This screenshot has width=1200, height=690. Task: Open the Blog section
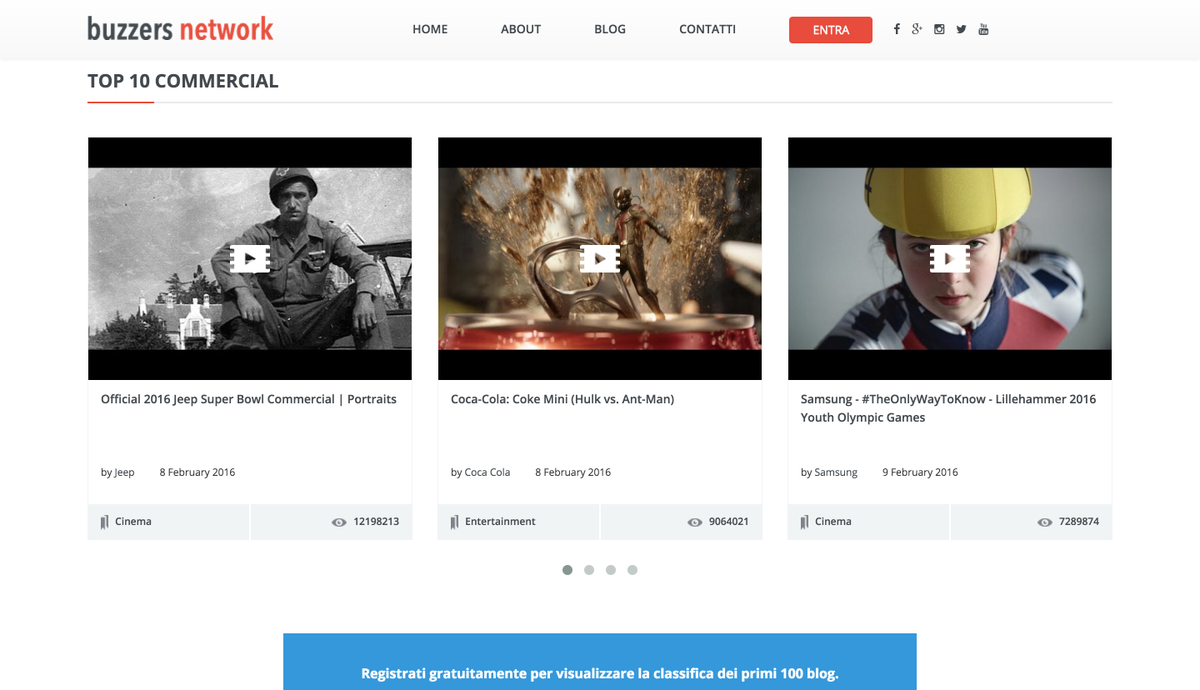tap(610, 29)
